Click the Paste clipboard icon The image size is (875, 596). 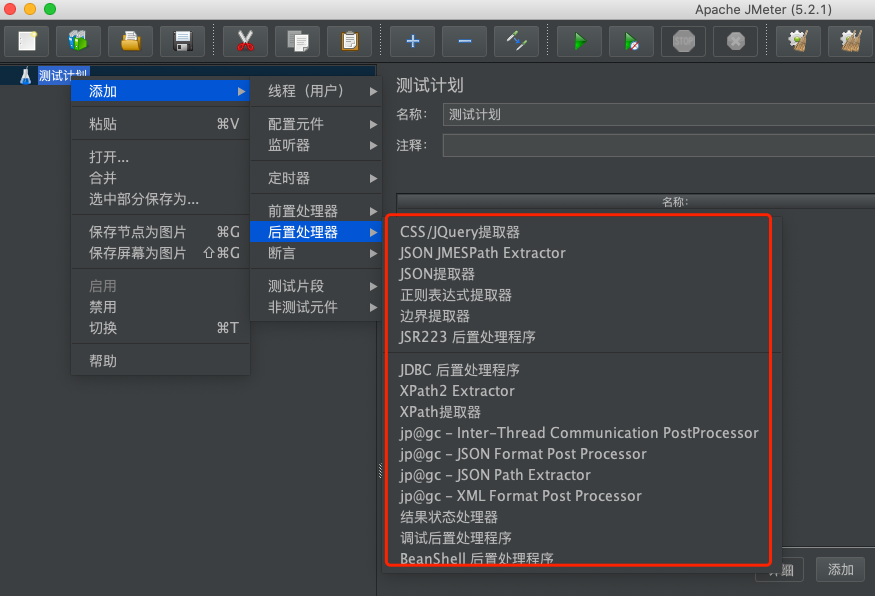click(x=349, y=41)
